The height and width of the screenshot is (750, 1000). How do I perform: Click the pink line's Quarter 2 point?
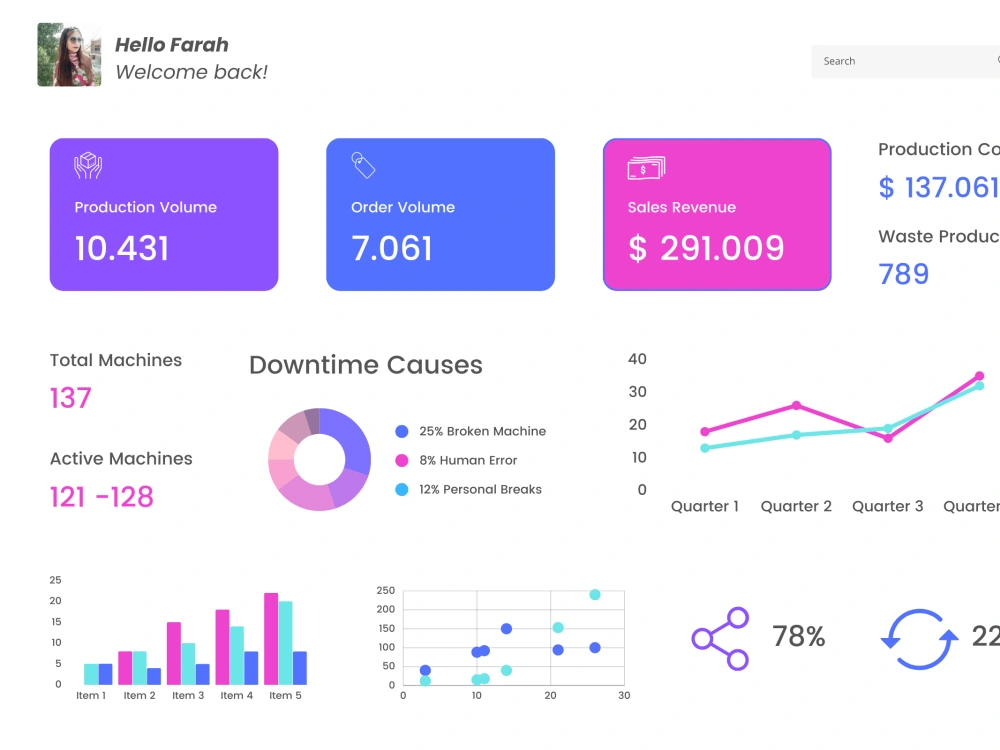(x=797, y=406)
